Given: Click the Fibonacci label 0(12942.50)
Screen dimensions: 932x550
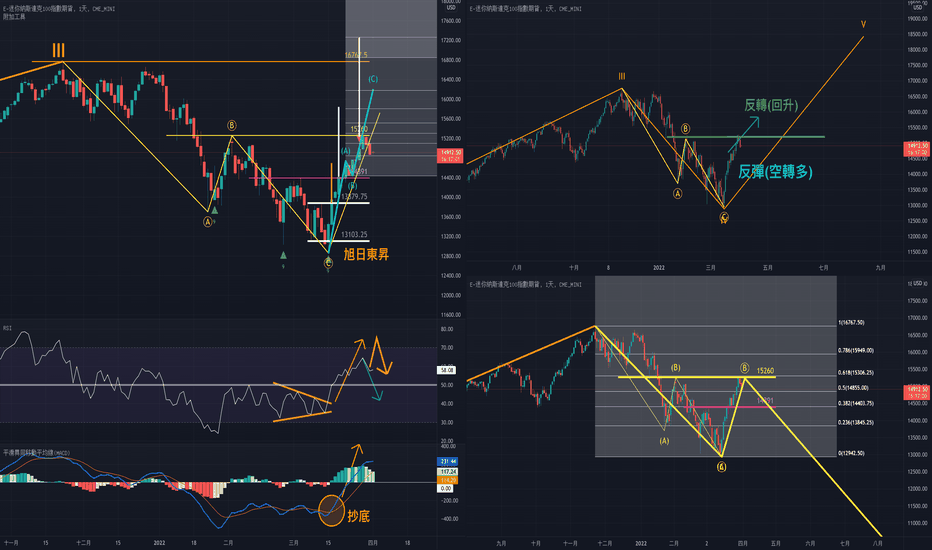Looking at the screenshot, I should click(851, 454).
